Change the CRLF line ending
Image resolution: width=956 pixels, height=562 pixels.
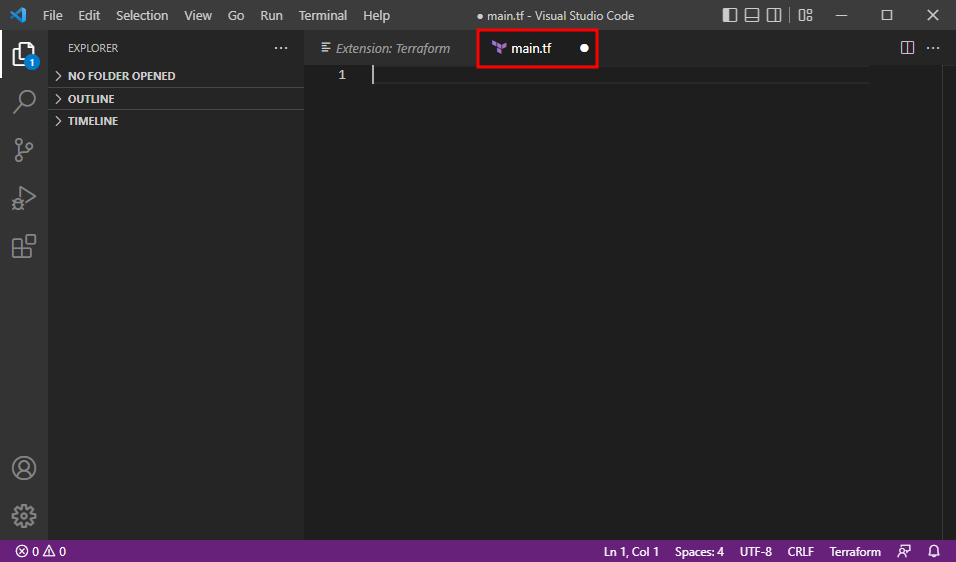[x=800, y=552]
